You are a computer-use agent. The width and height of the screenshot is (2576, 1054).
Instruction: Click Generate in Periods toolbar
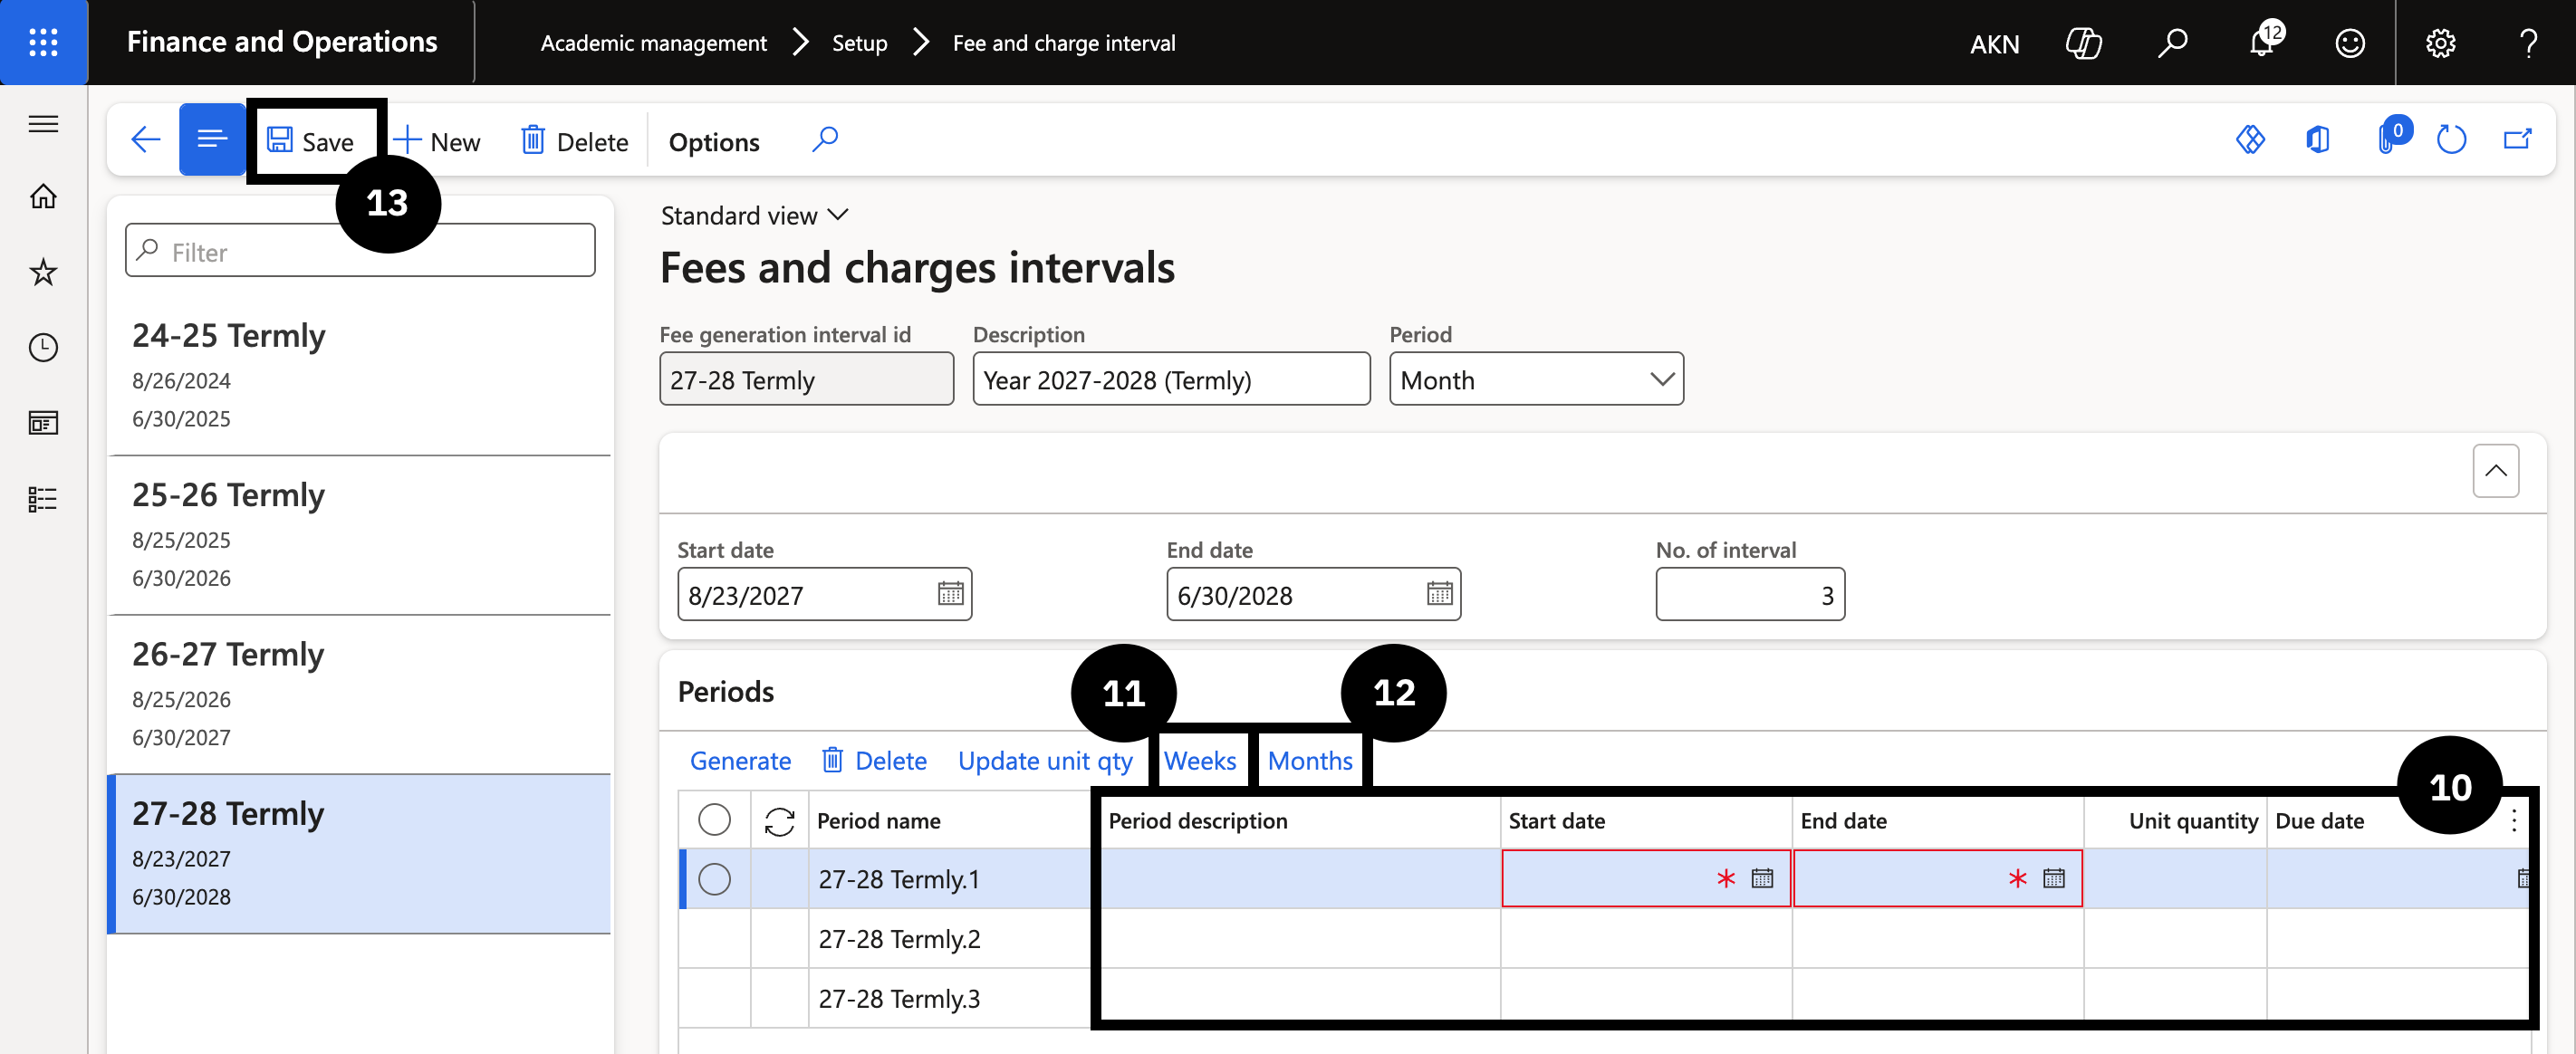[x=740, y=761]
